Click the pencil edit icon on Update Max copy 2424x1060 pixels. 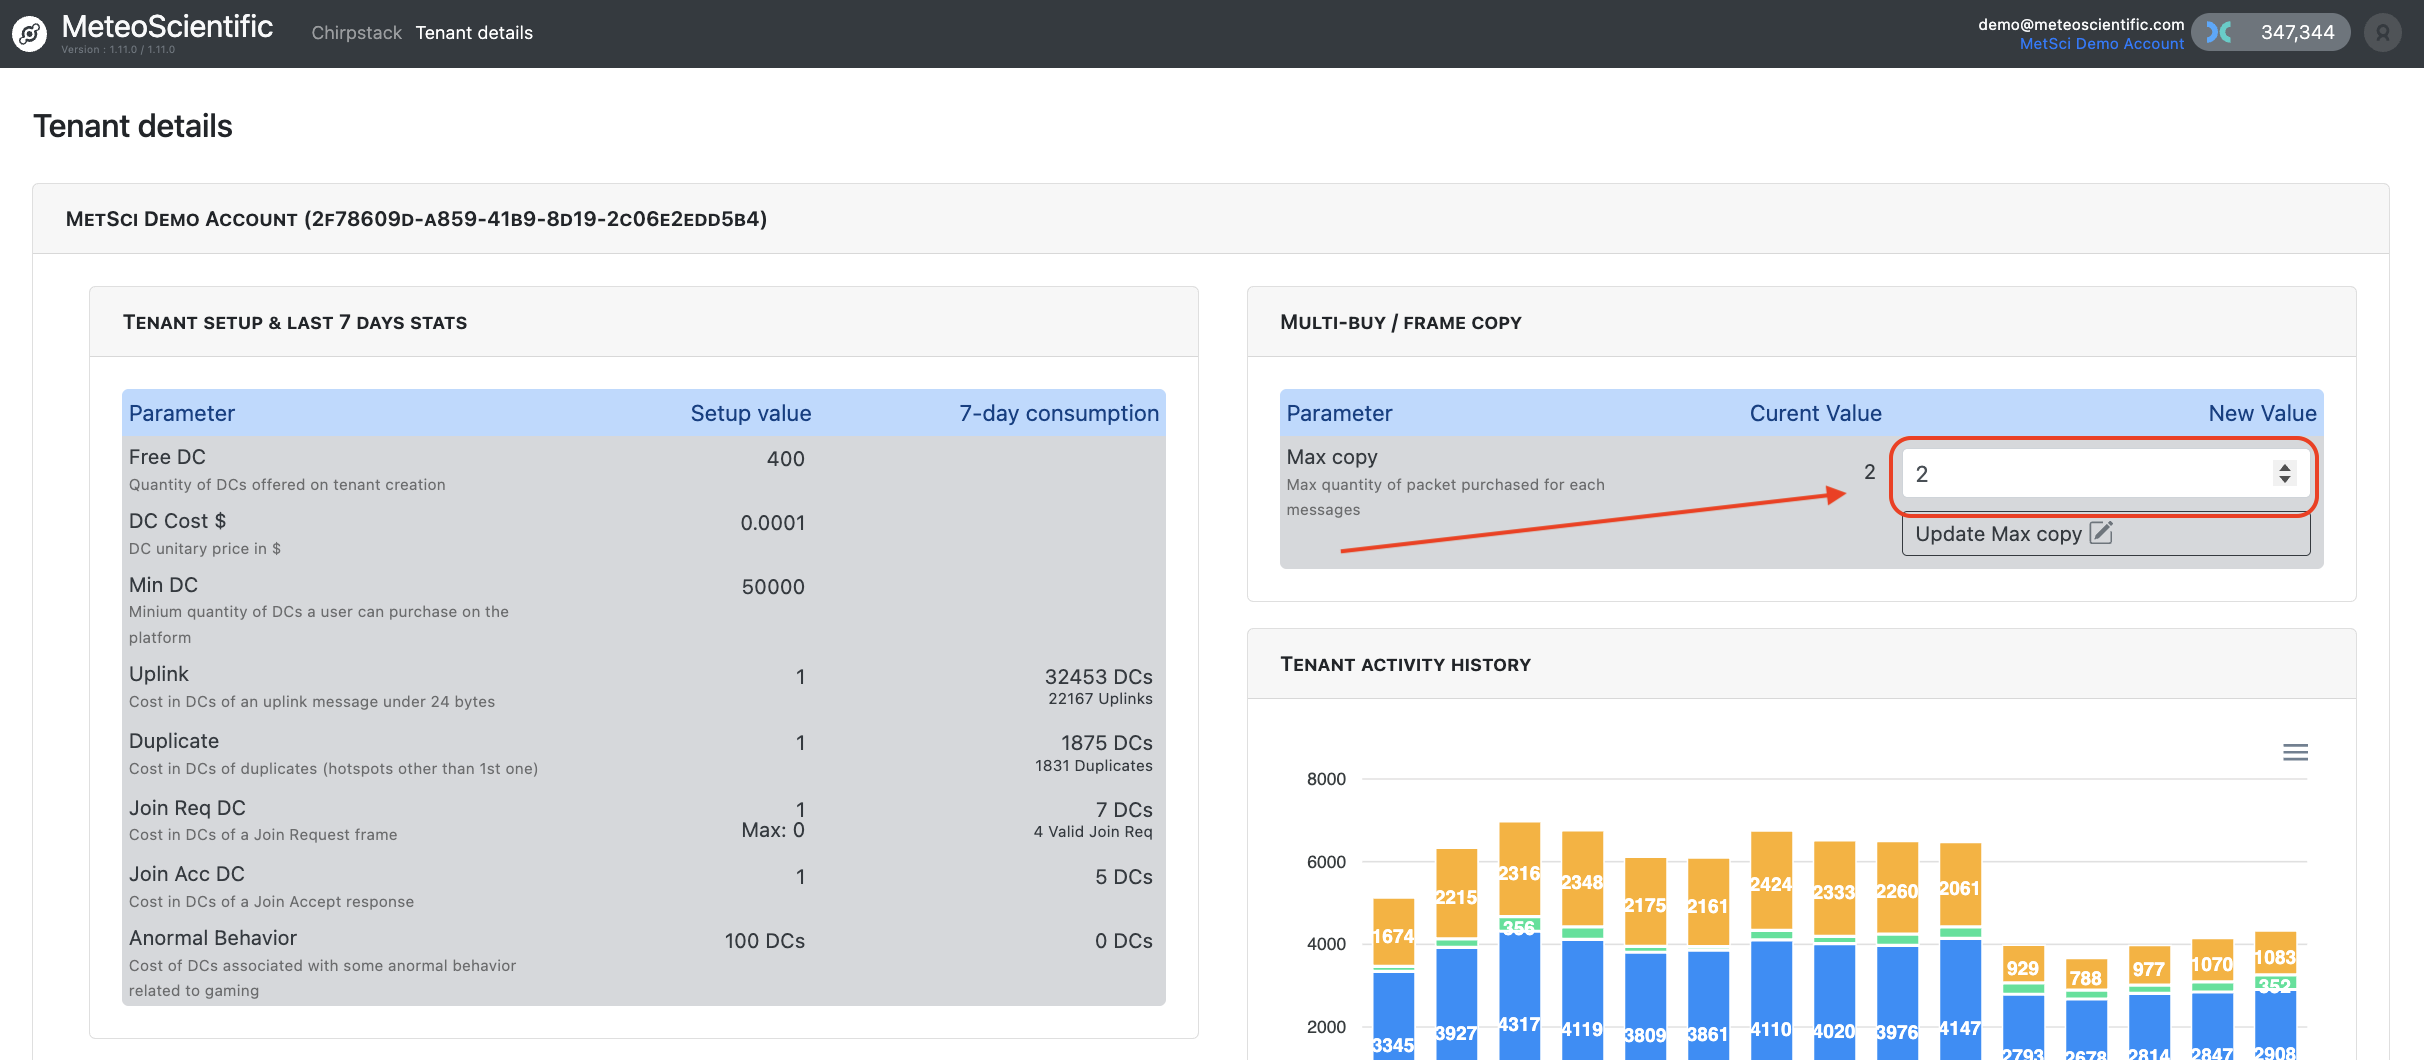pos(2100,533)
